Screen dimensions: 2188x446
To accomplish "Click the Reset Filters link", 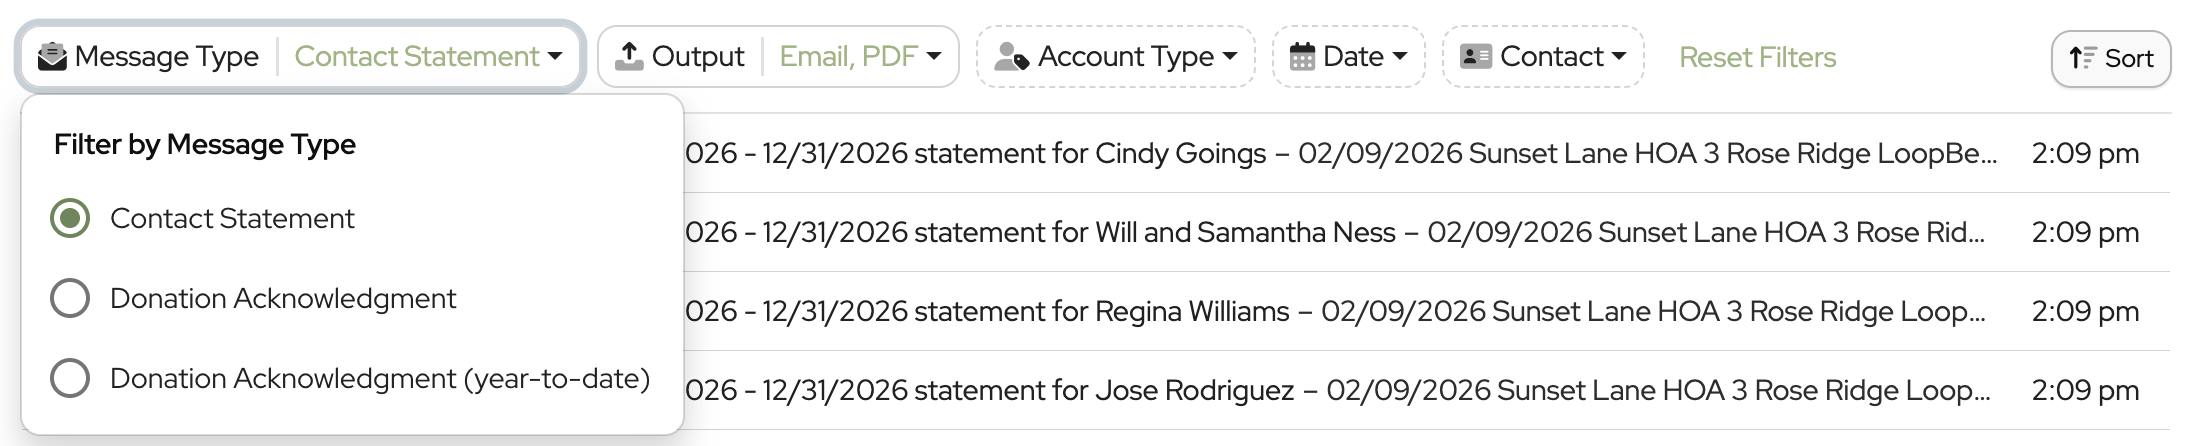I will point(1757,58).
